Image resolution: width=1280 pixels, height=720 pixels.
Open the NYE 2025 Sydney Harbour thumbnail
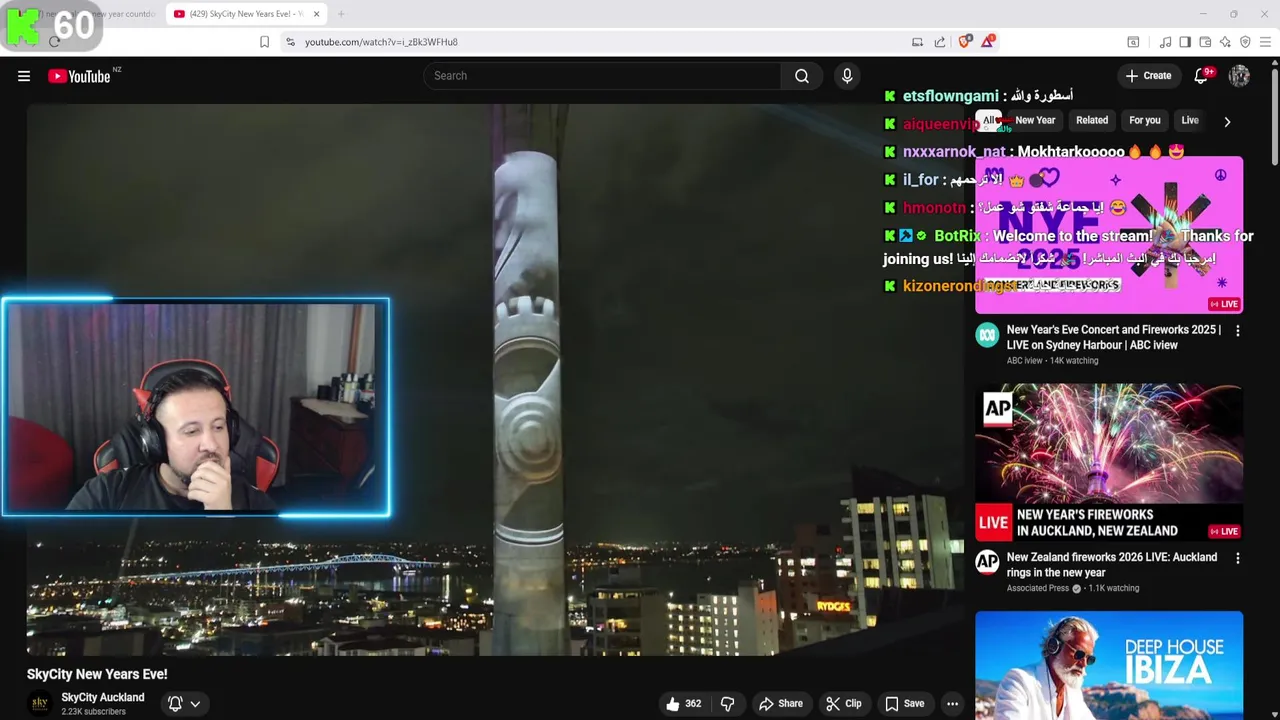1109,234
